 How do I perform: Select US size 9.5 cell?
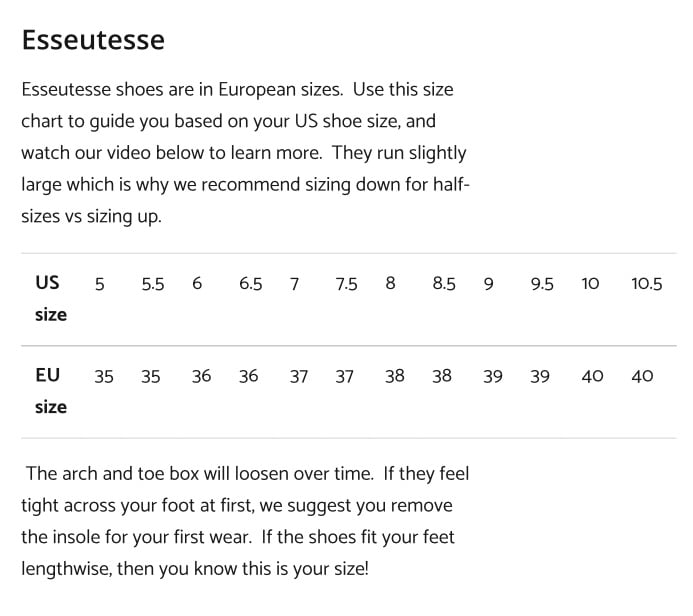click(542, 284)
